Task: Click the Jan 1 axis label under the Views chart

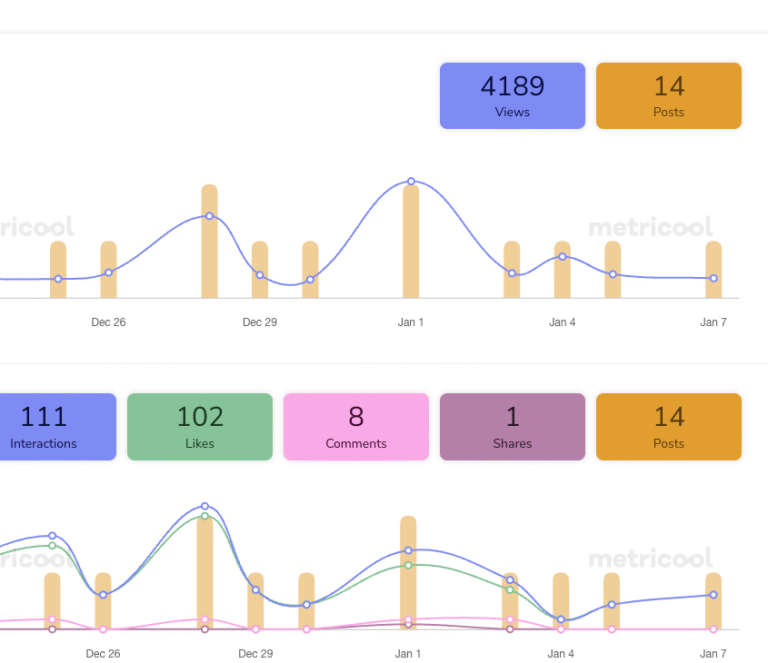Action: [x=411, y=322]
